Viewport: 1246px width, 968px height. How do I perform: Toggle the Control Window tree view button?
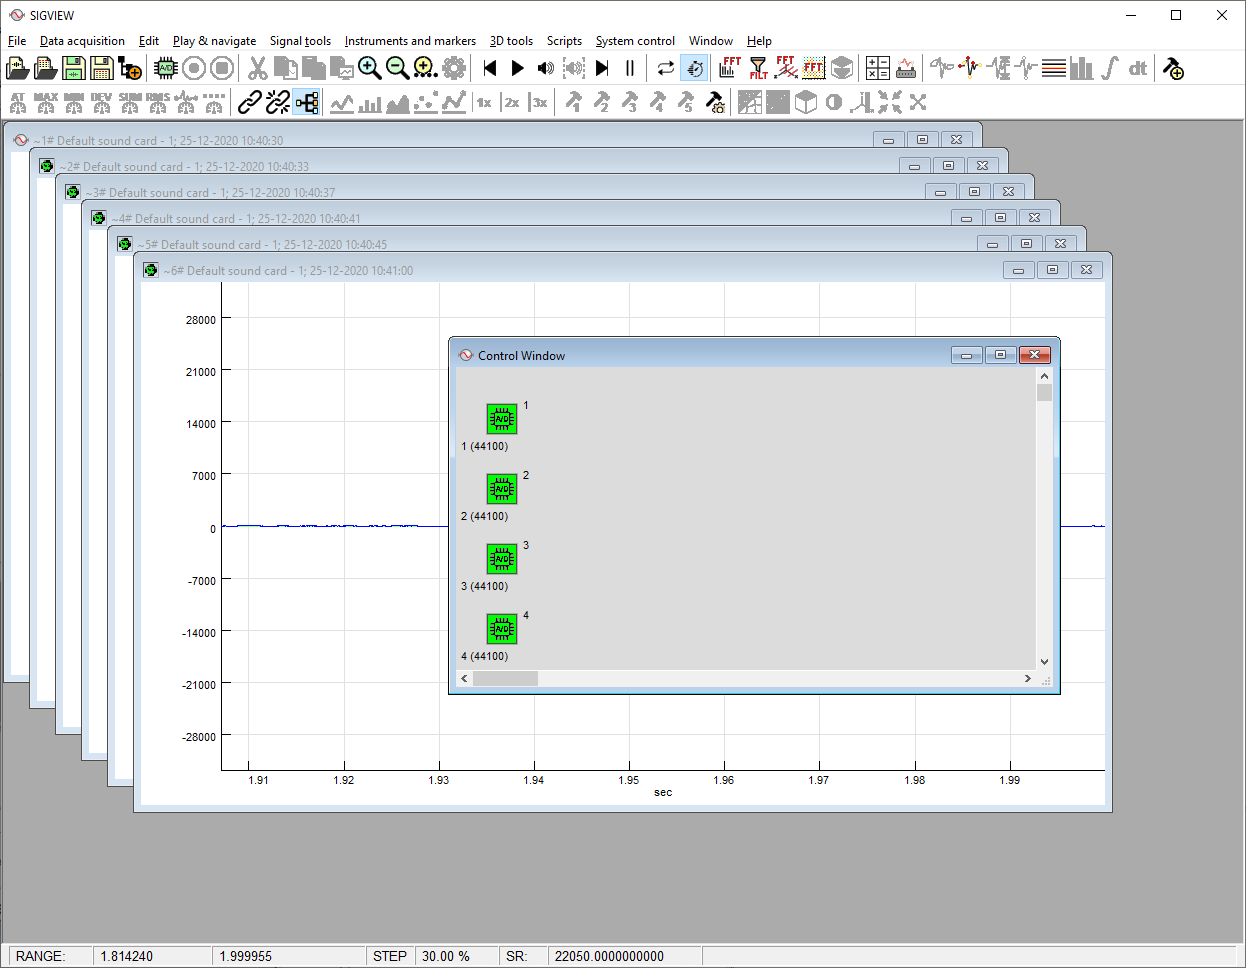point(307,102)
